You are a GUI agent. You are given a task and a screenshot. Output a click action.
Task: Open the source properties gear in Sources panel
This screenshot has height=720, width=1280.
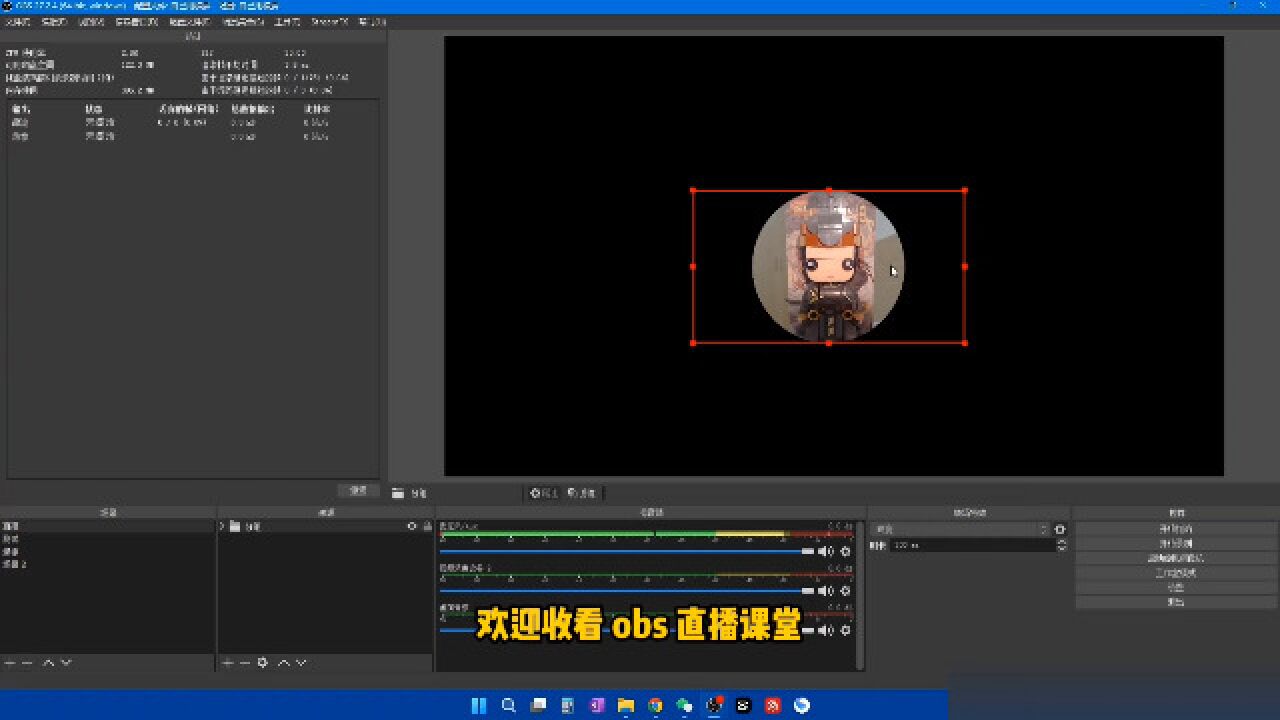tap(261, 662)
